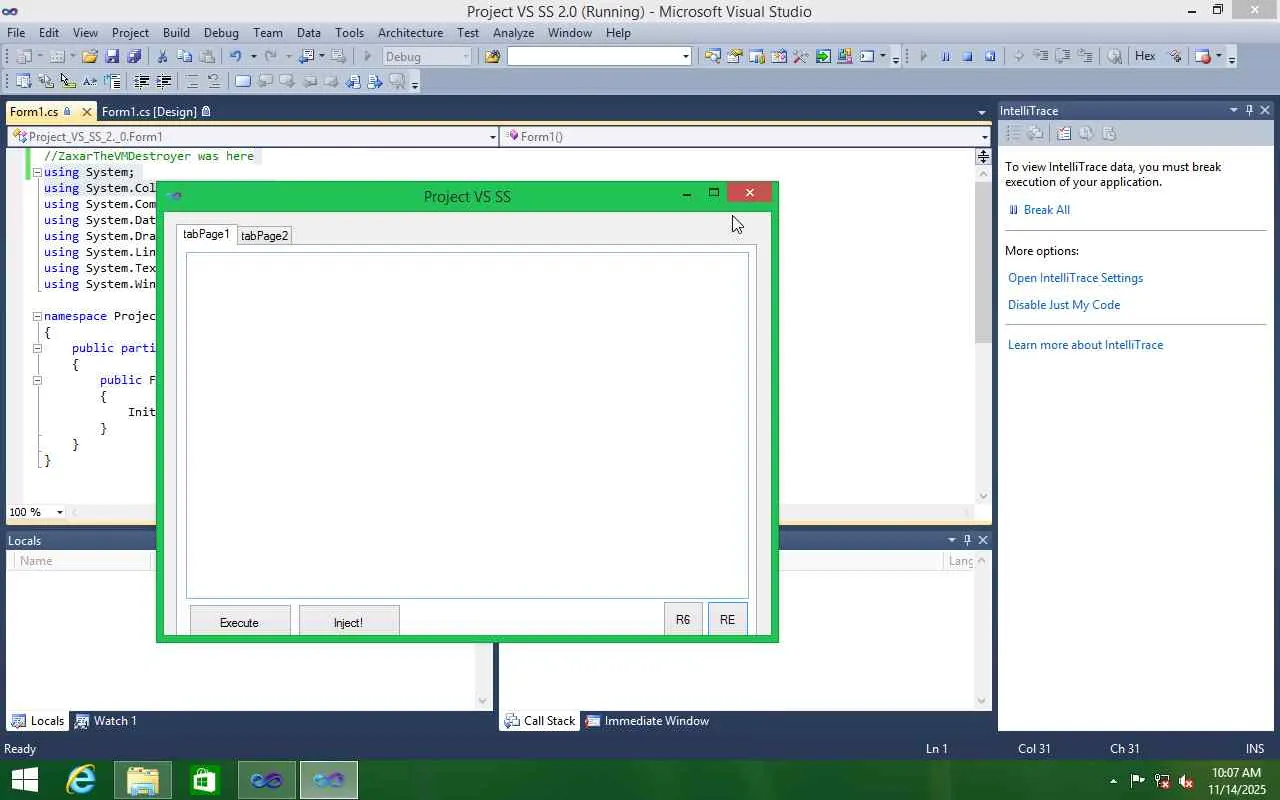This screenshot has height=800, width=1280.
Task: Click the volume speaker icon in system tray
Action: [x=1186, y=781]
